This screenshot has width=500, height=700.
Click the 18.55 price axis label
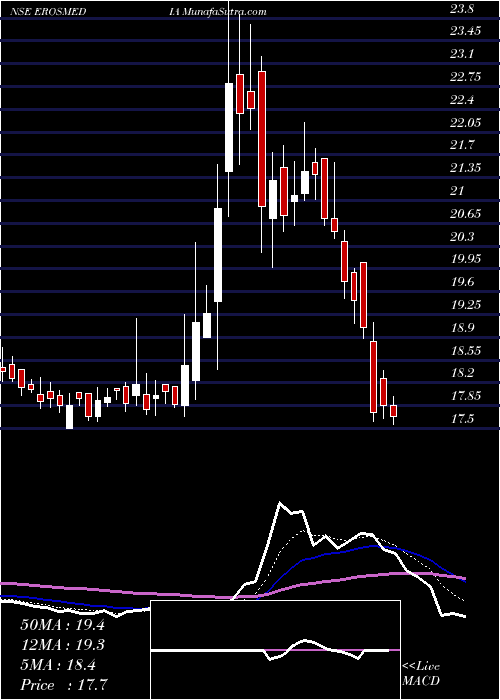(465, 350)
